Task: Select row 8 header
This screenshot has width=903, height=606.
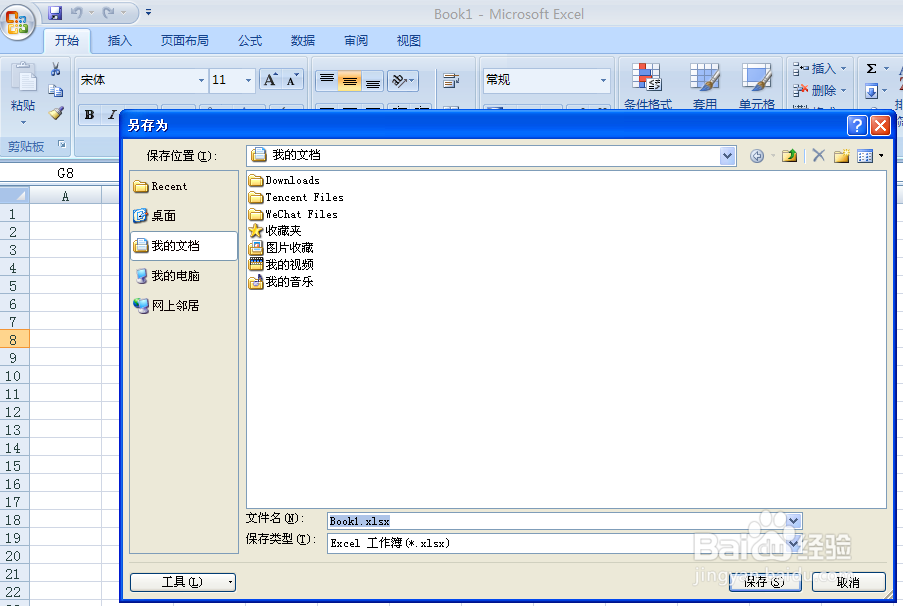Action: tap(14, 340)
